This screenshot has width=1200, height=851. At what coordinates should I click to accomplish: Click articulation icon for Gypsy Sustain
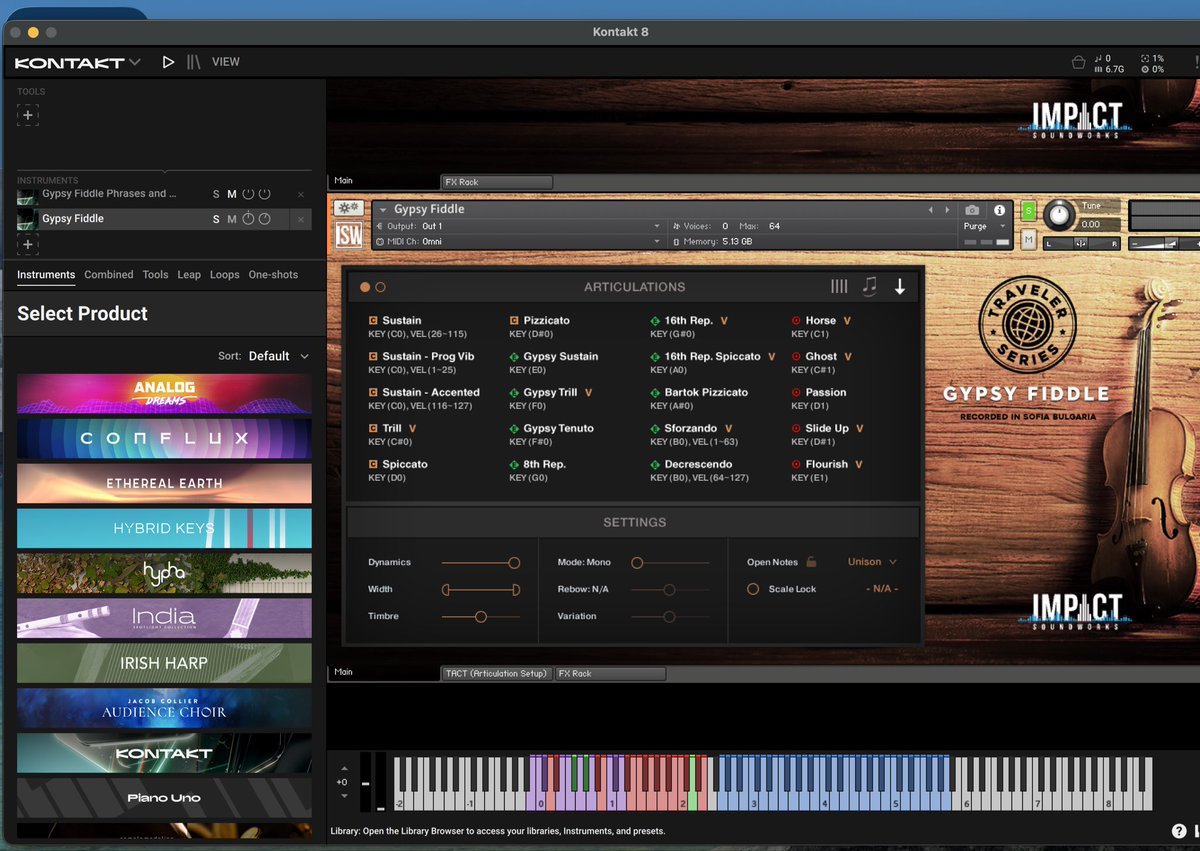pyautogui.click(x=514, y=357)
